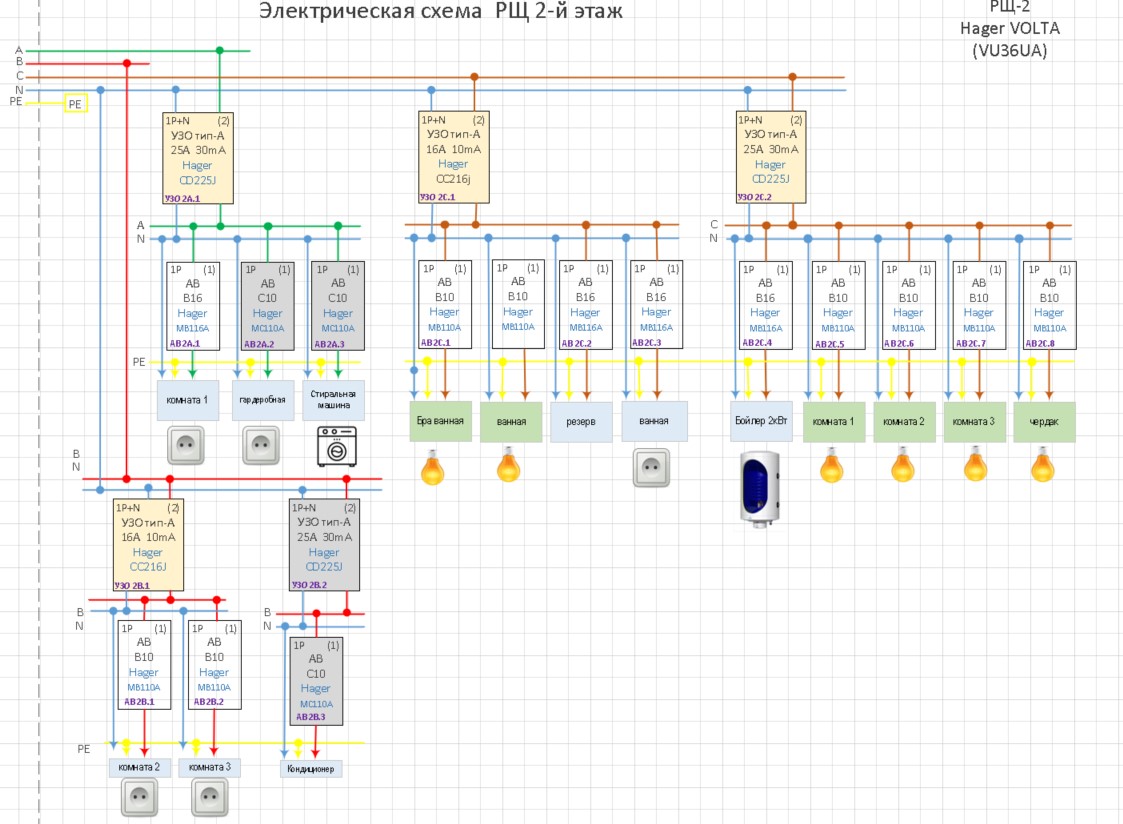Select the УЗО 2C.1 block 16A 10mA
The width and height of the screenshot is (1123, 824).
[454, 157]
